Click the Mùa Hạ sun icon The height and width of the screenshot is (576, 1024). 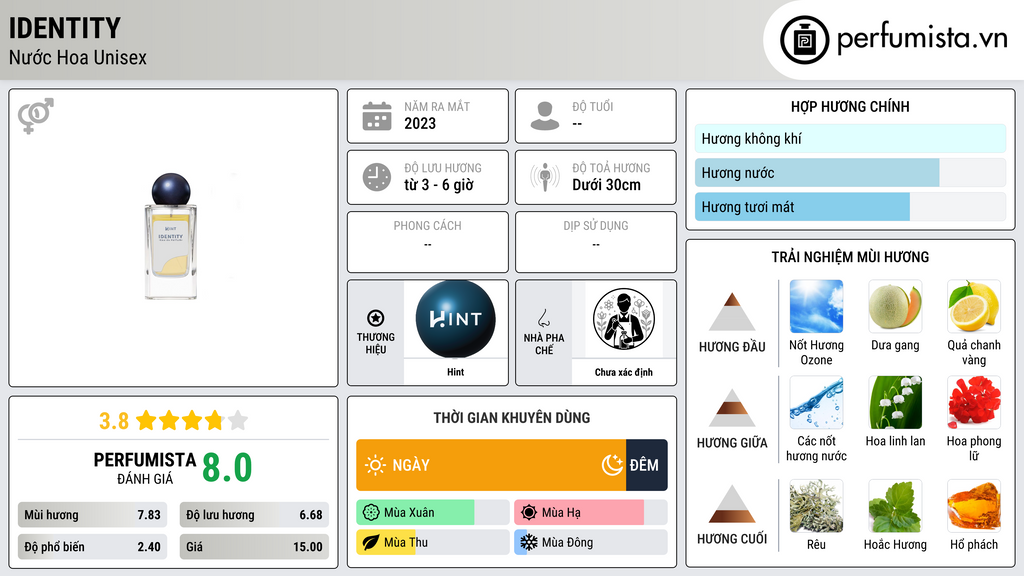coord(529,513)
